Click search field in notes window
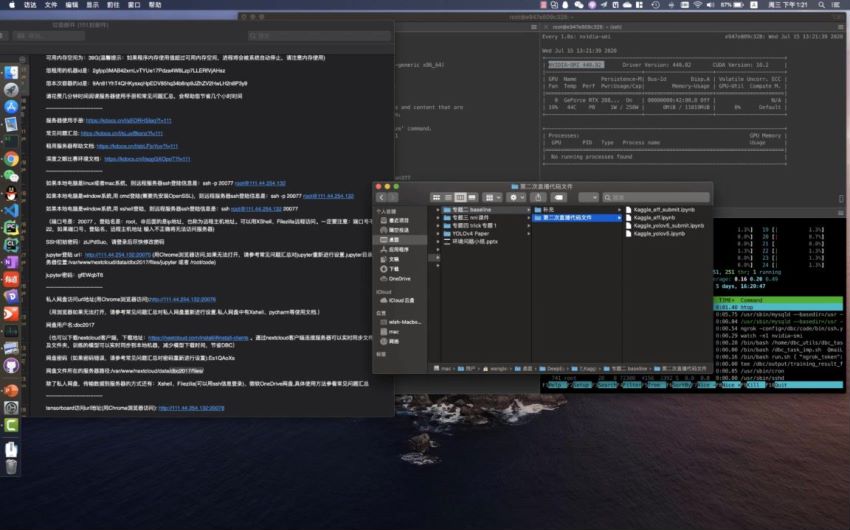This screenshot has height=530, width=850. (x=319, y=36)
